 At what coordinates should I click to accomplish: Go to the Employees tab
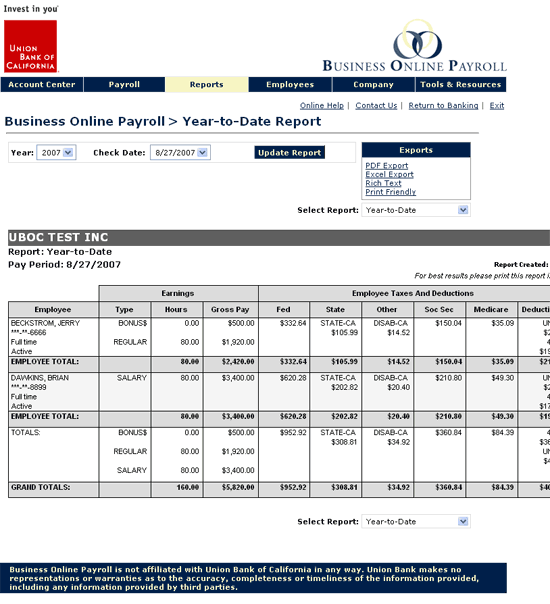point(290,84)
